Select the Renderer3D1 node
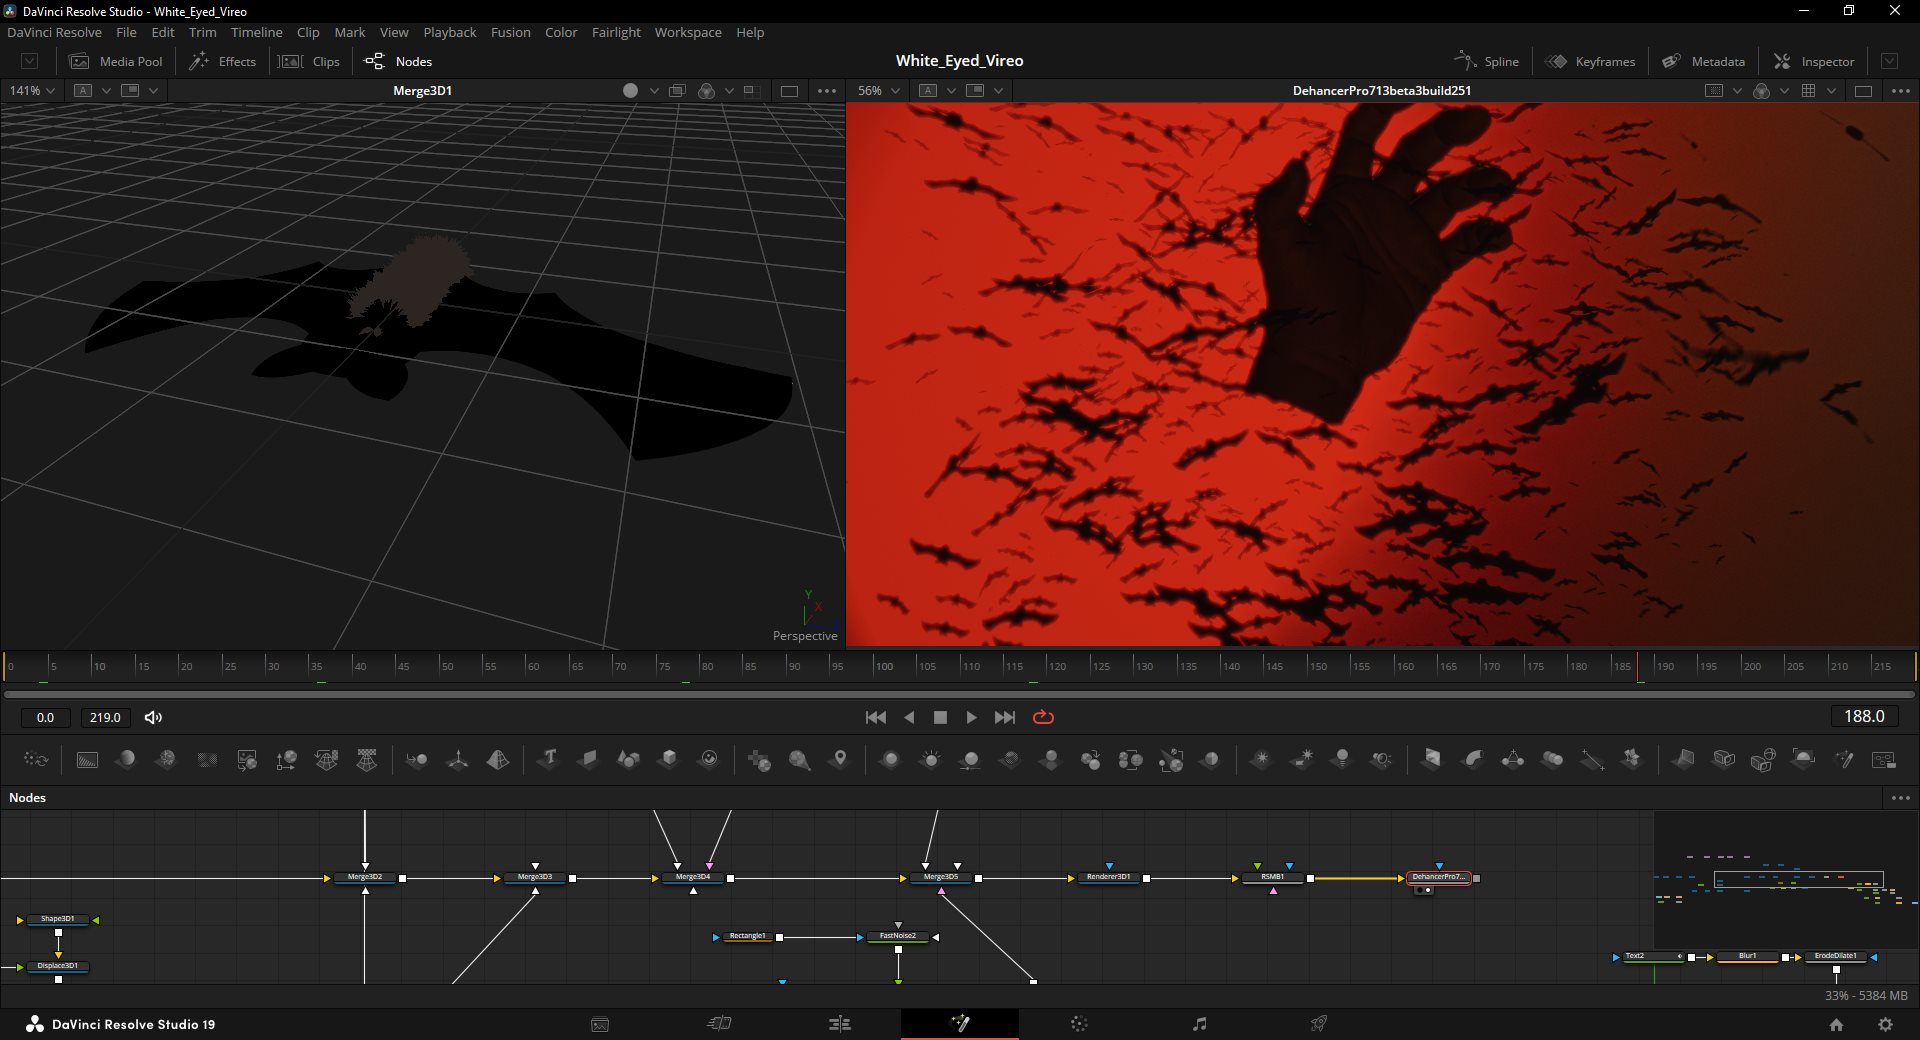The image size is (1920, 1040). pyautogui.click(x=1108, y=877)
